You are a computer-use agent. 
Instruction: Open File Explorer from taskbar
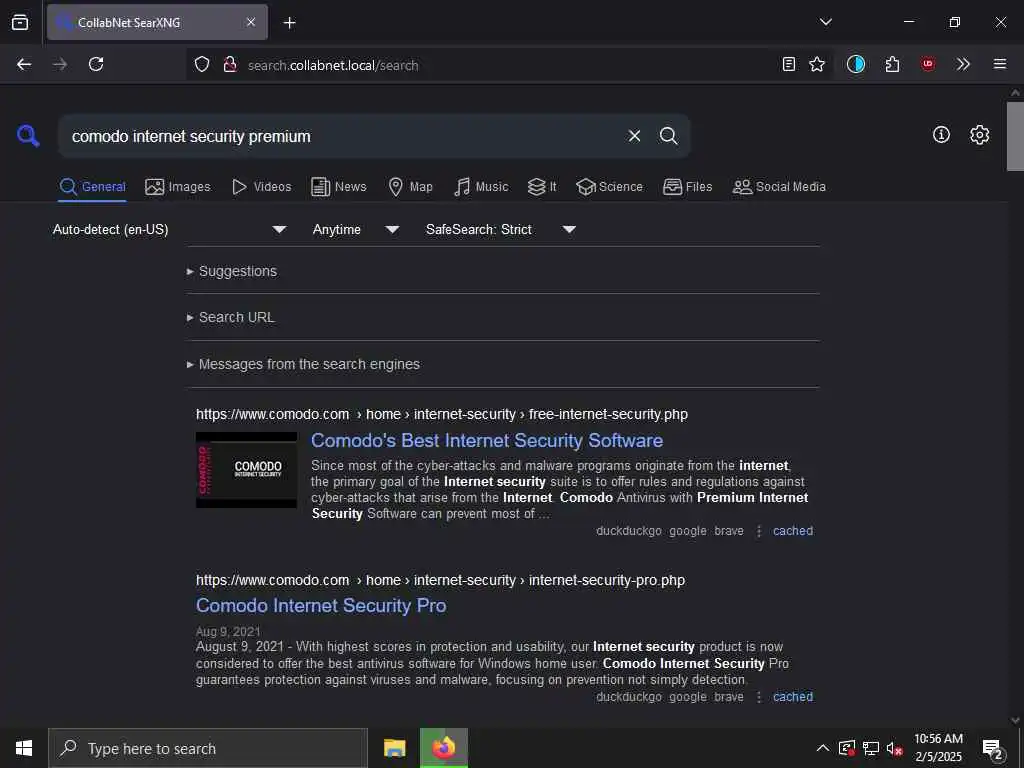[394, 748]
